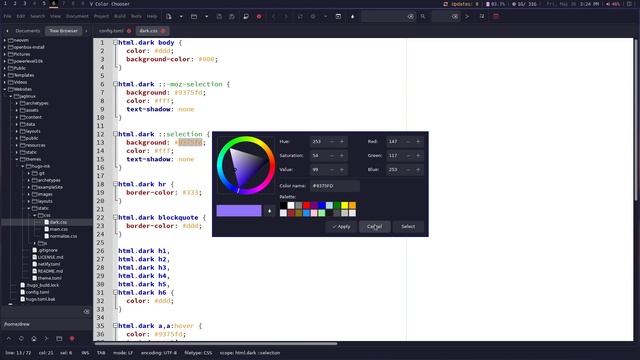Viewport: 640px width, 360px height.
Task: Select main.css in the tree browser
Action: pyautogui.click(x=58, y=229)
